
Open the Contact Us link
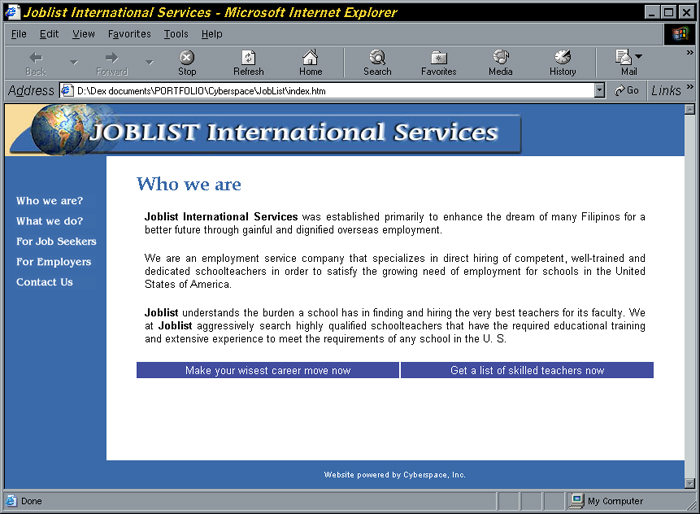45,282
